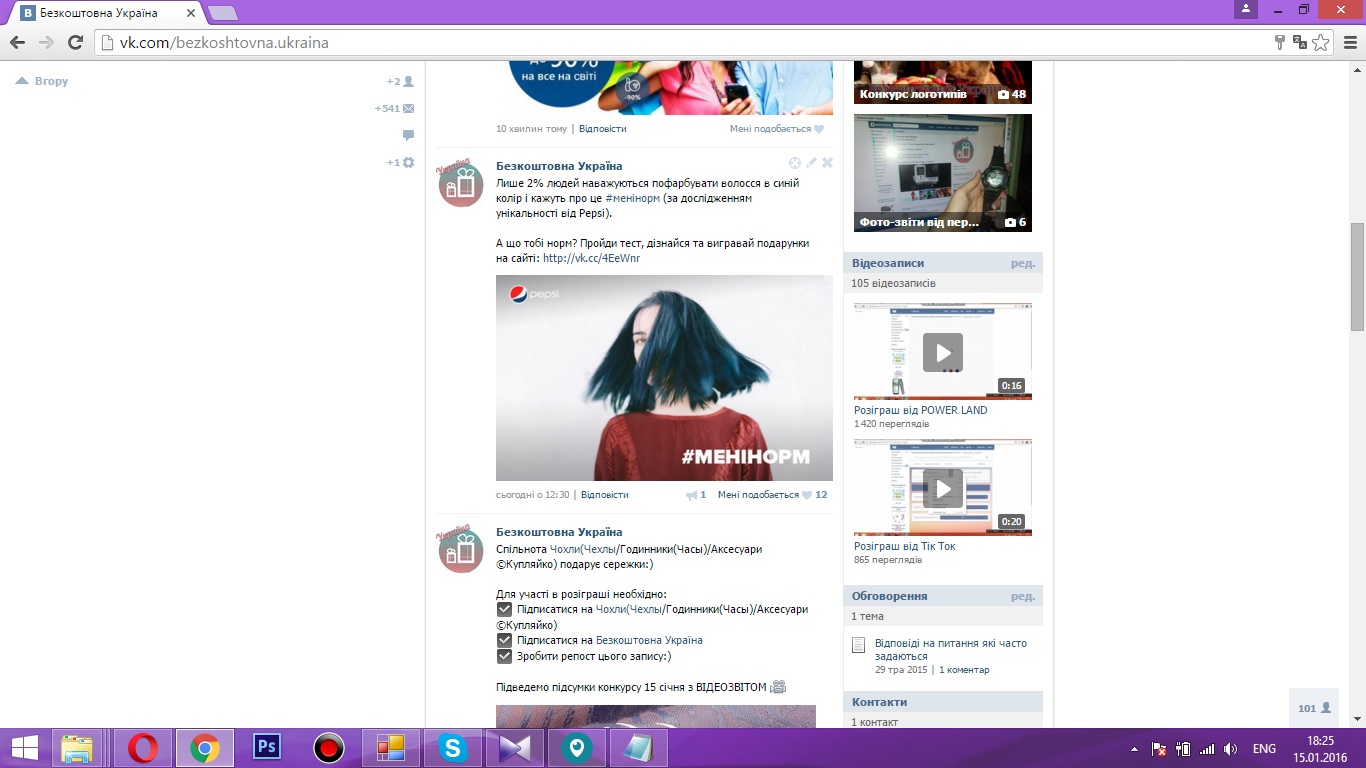Open Photoshop from the taskbar
1366x768 pixels.
(266, 748)
